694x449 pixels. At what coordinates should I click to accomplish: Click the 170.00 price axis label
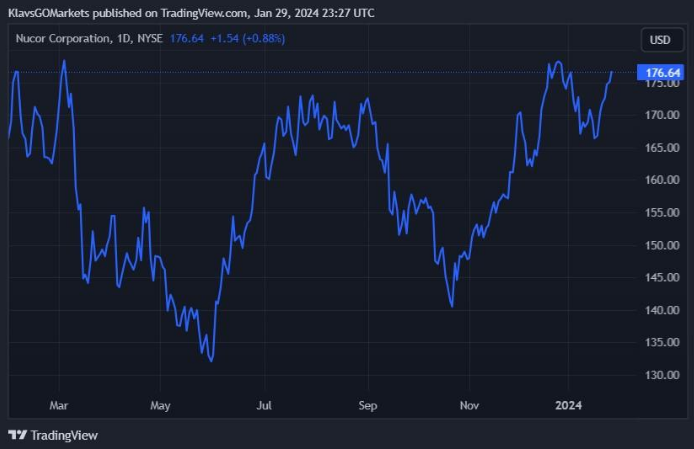pyautogui.click(x=662, y=115)
